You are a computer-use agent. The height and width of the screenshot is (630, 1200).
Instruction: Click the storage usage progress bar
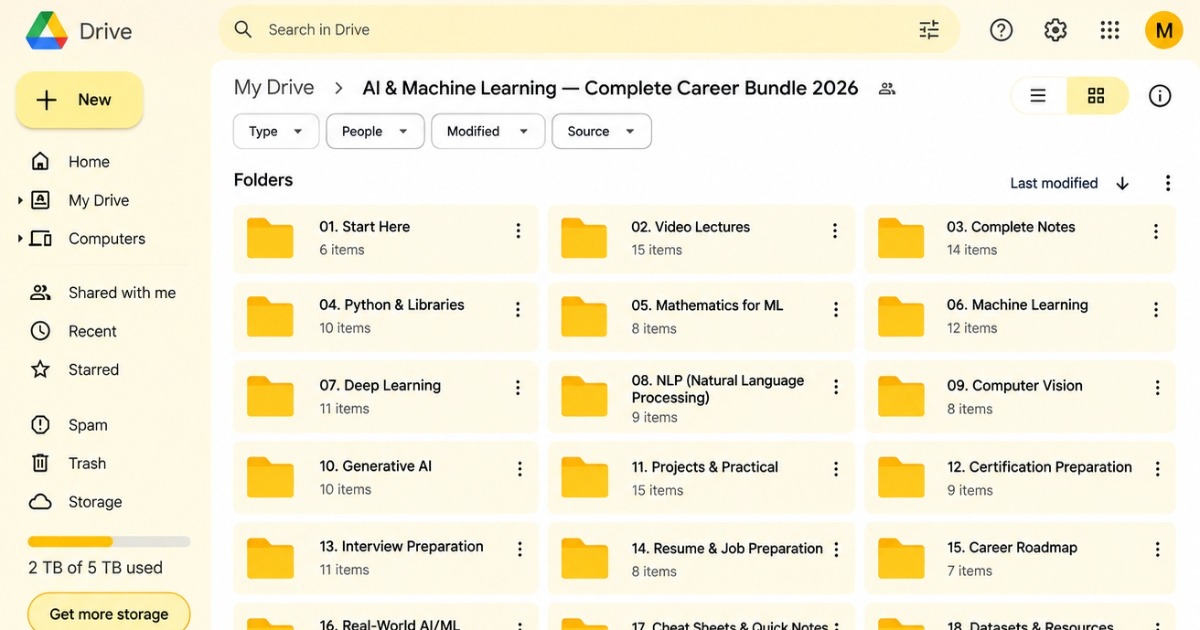coord(109,542)
